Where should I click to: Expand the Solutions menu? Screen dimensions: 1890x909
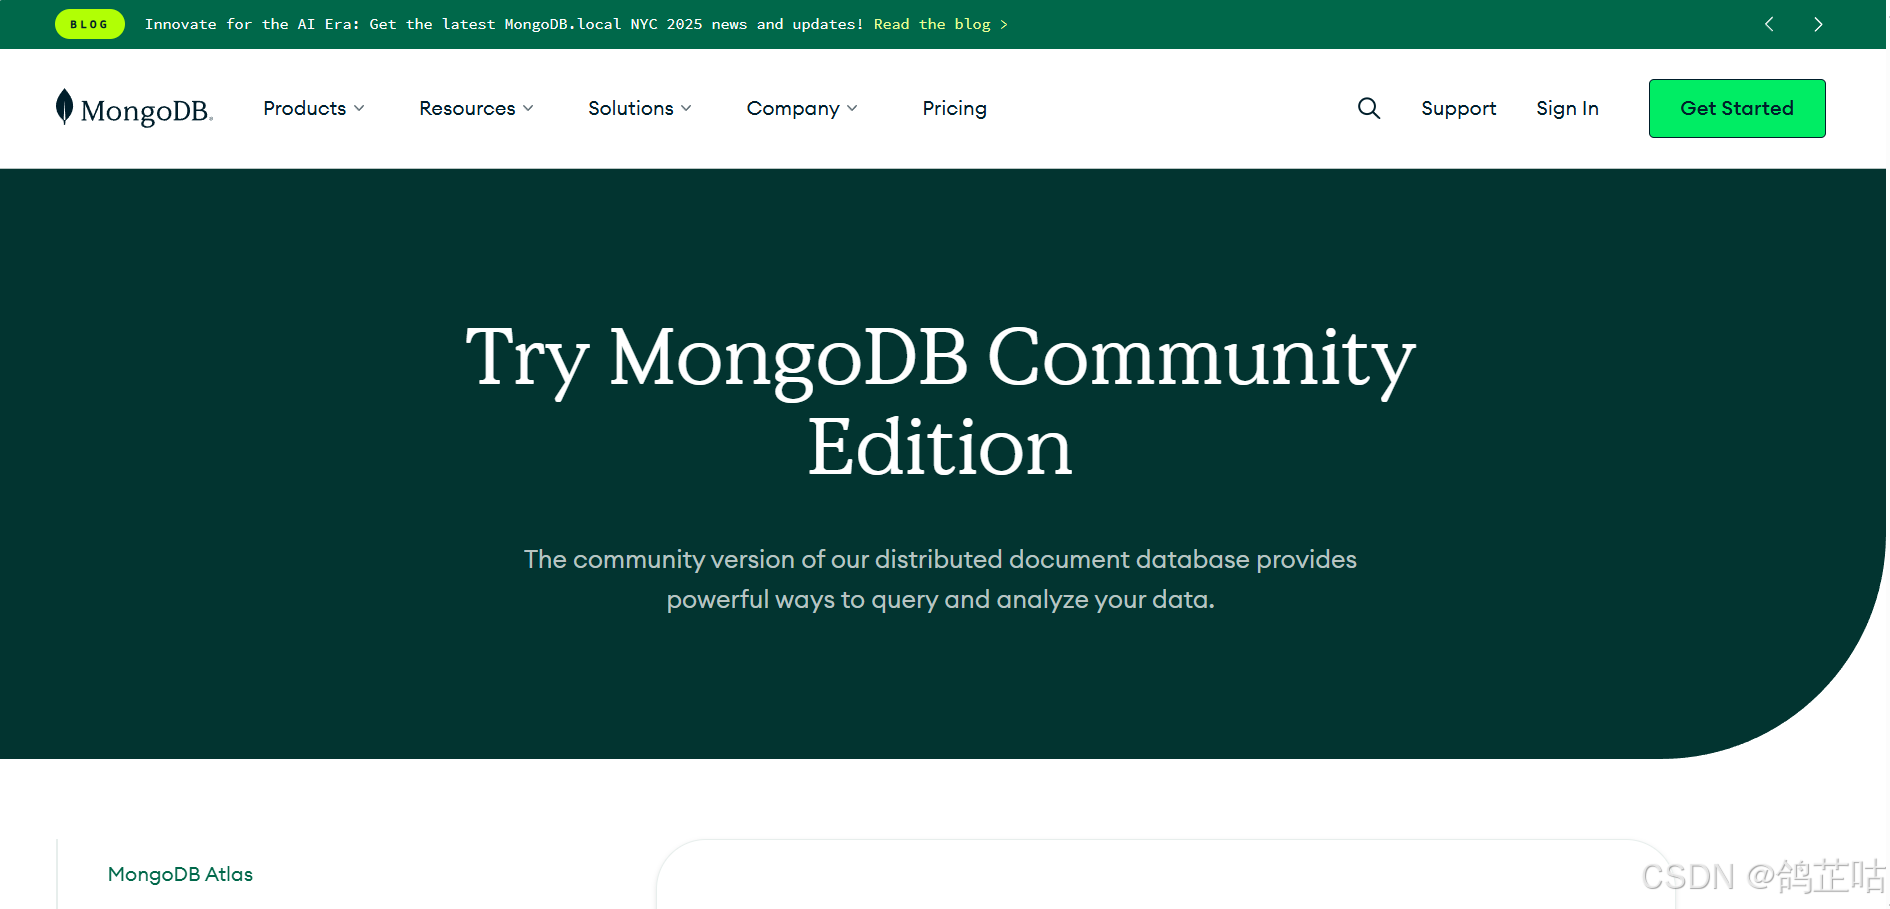coord(640,108)
